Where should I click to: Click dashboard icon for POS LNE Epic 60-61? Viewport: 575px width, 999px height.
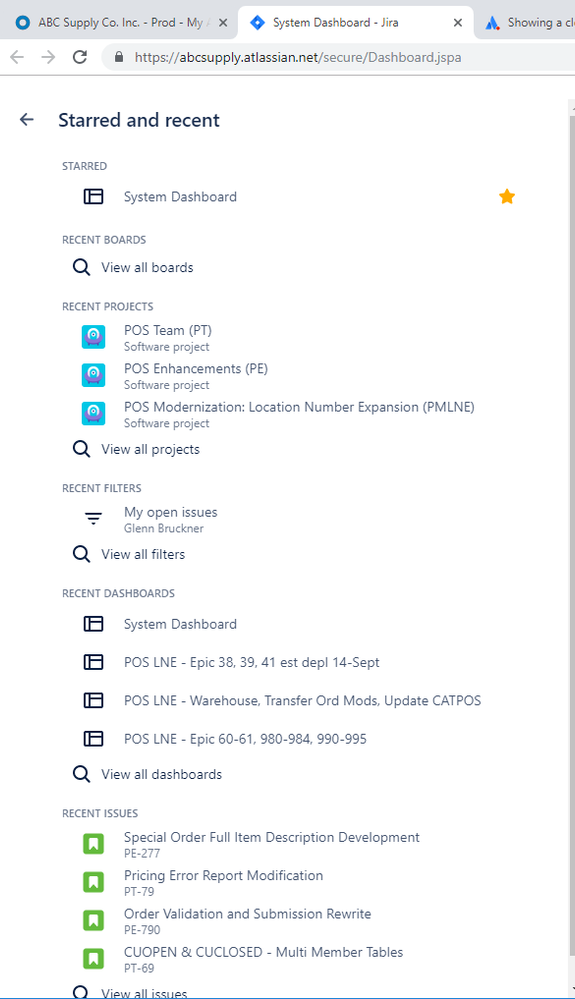94,739
